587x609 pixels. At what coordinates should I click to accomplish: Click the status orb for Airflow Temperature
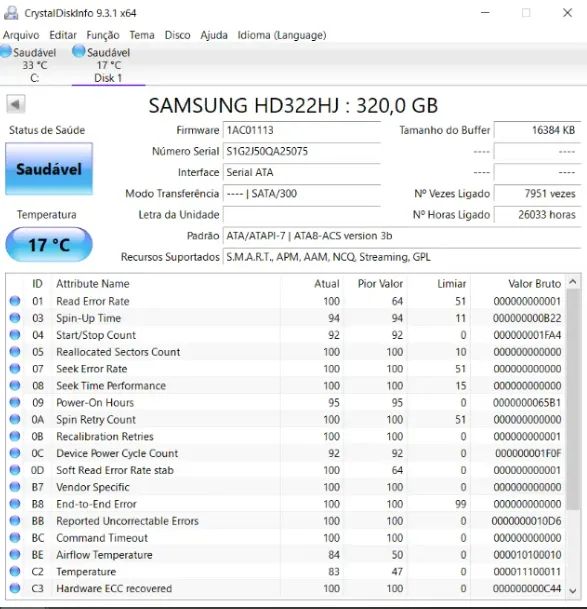tap(15, 554)
